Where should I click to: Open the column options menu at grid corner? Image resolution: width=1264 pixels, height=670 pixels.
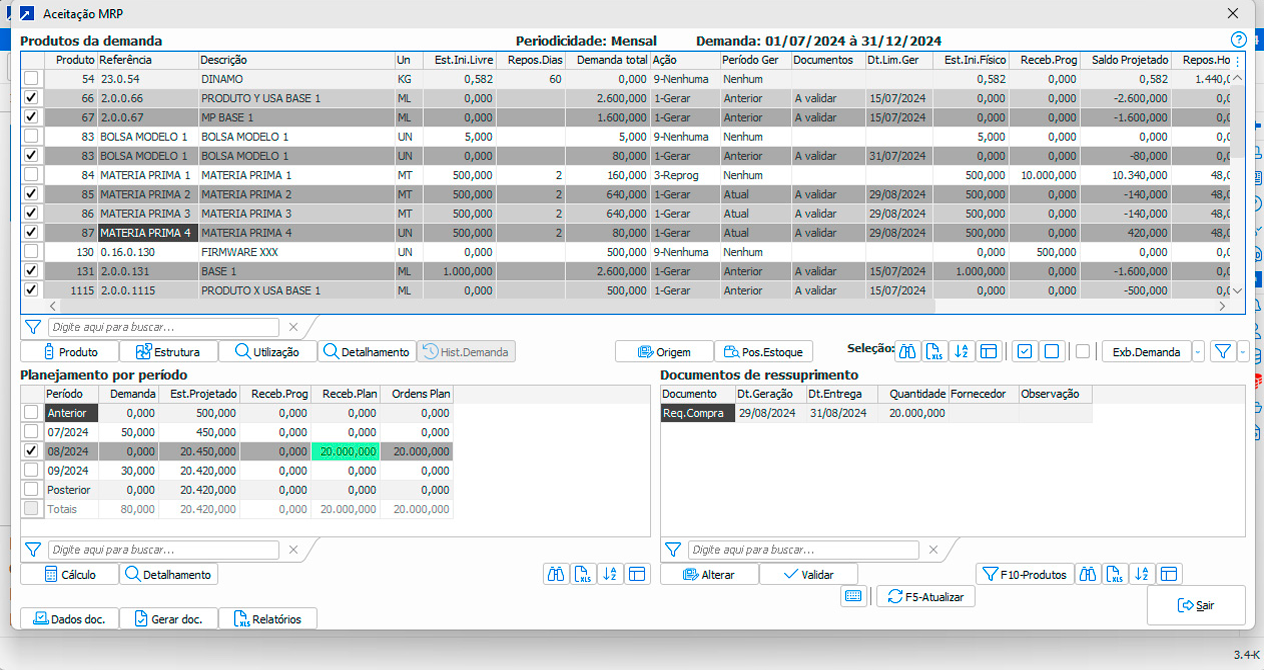[x=1238, y=60]
